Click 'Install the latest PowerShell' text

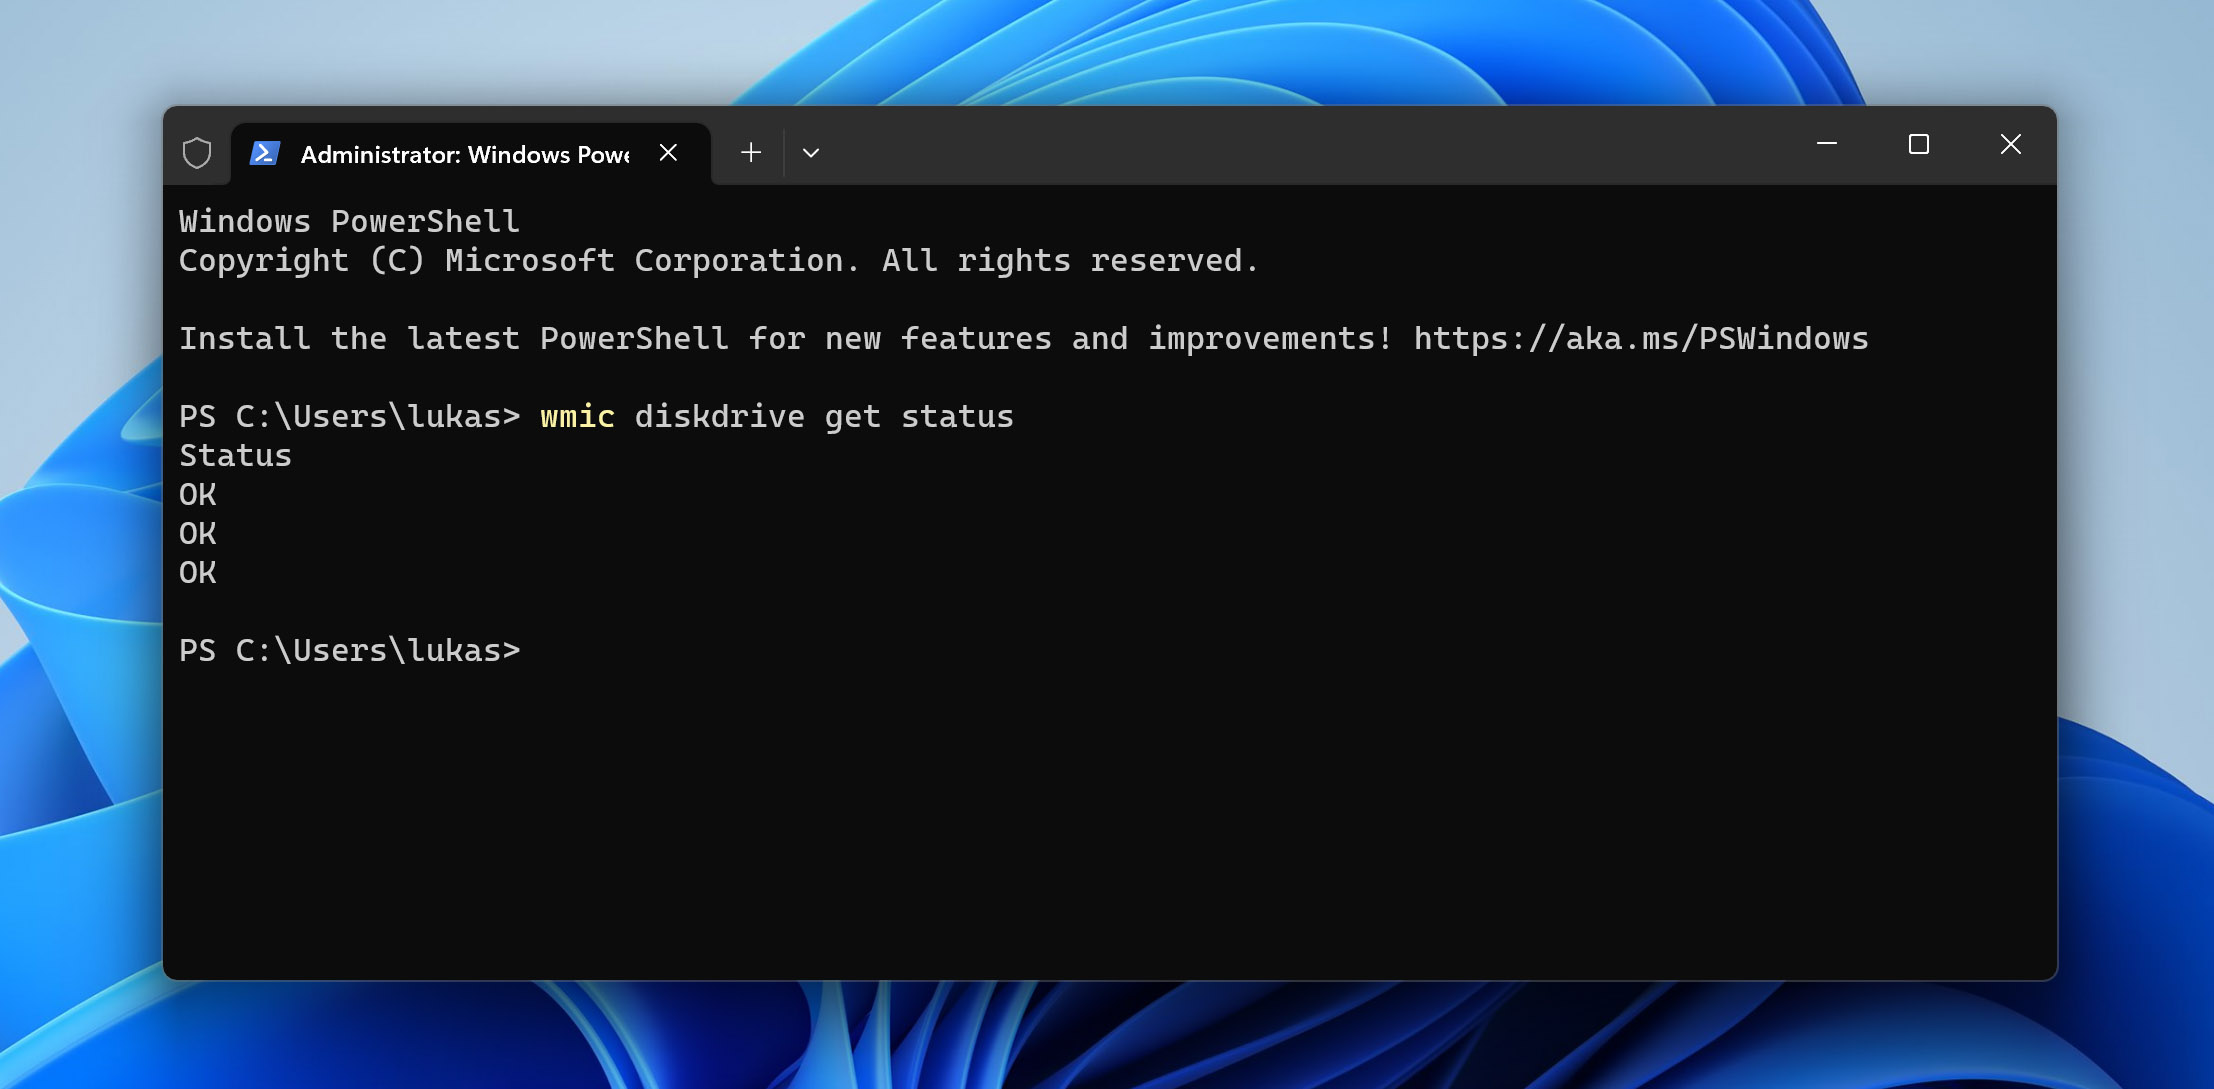pyautogui.click(x=454, y=339)
